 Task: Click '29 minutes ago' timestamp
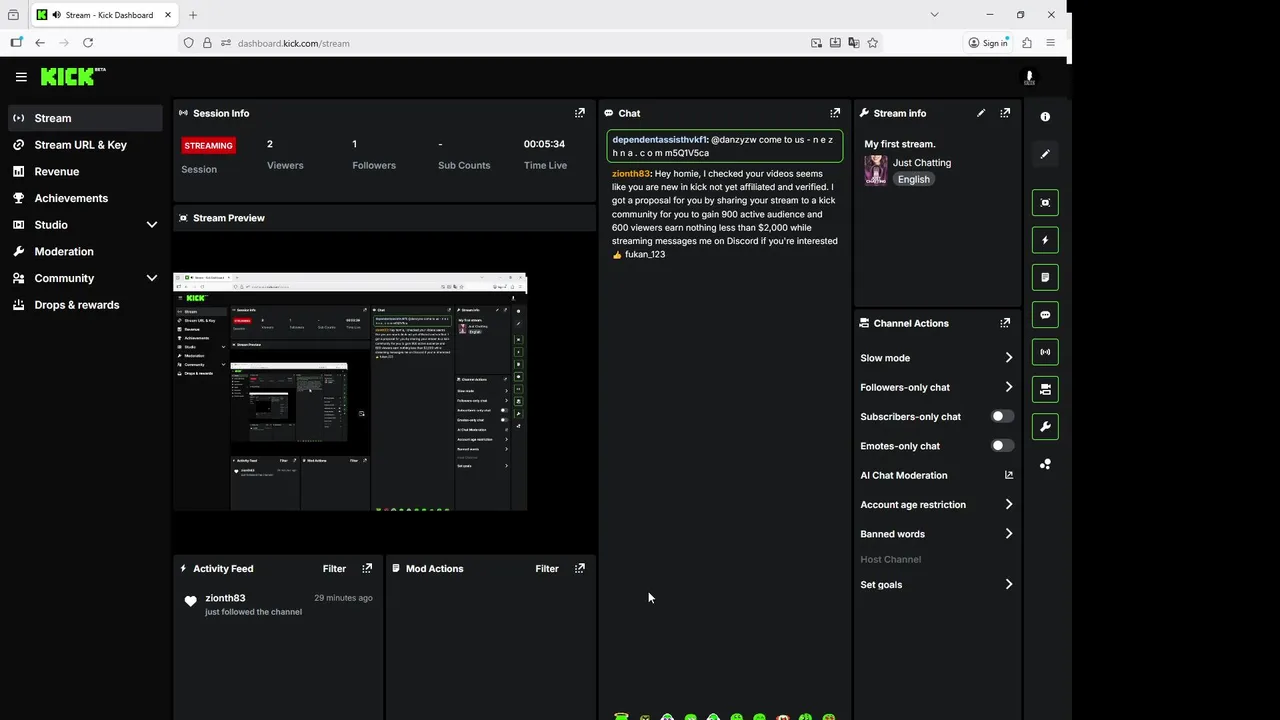point(343,598)
